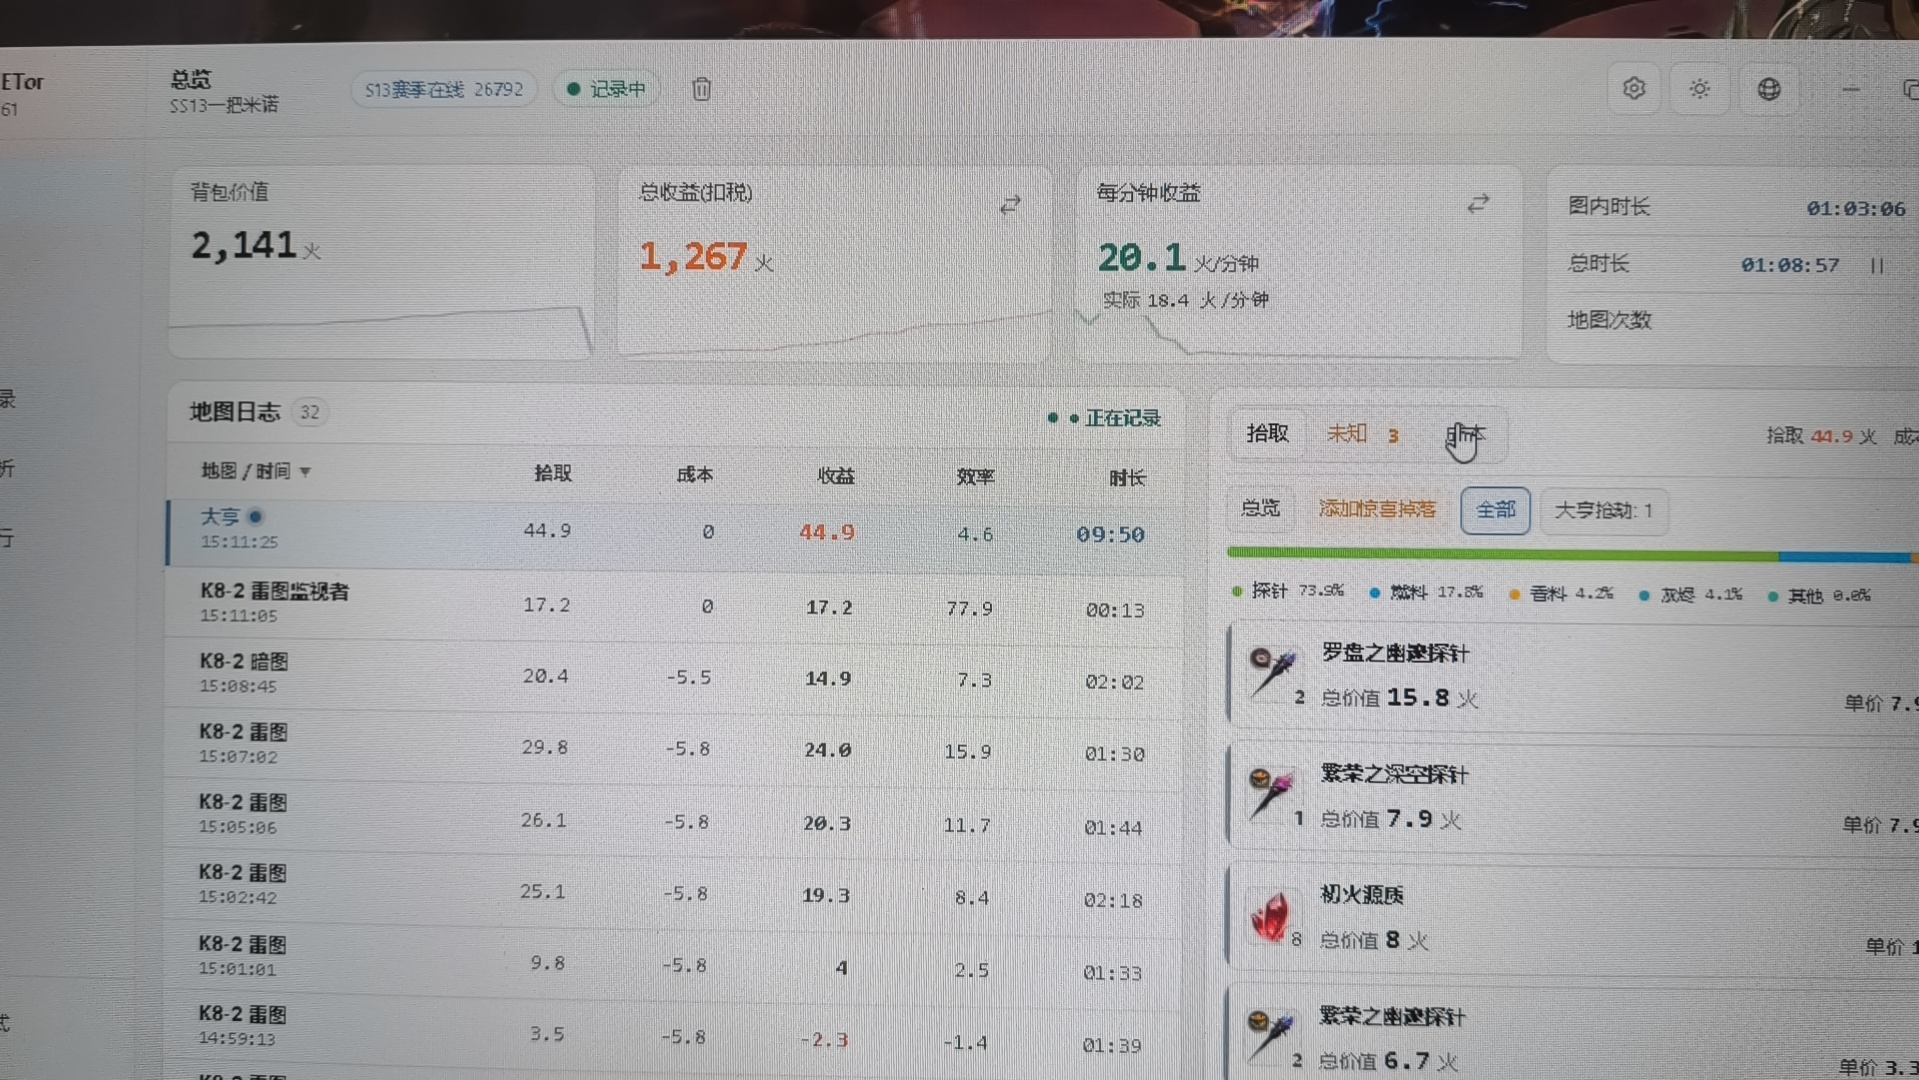Viewport: 1919px width, 1080px height.
Task: Click the 添加惊喜掉落 button
Action: (1376, 509)
